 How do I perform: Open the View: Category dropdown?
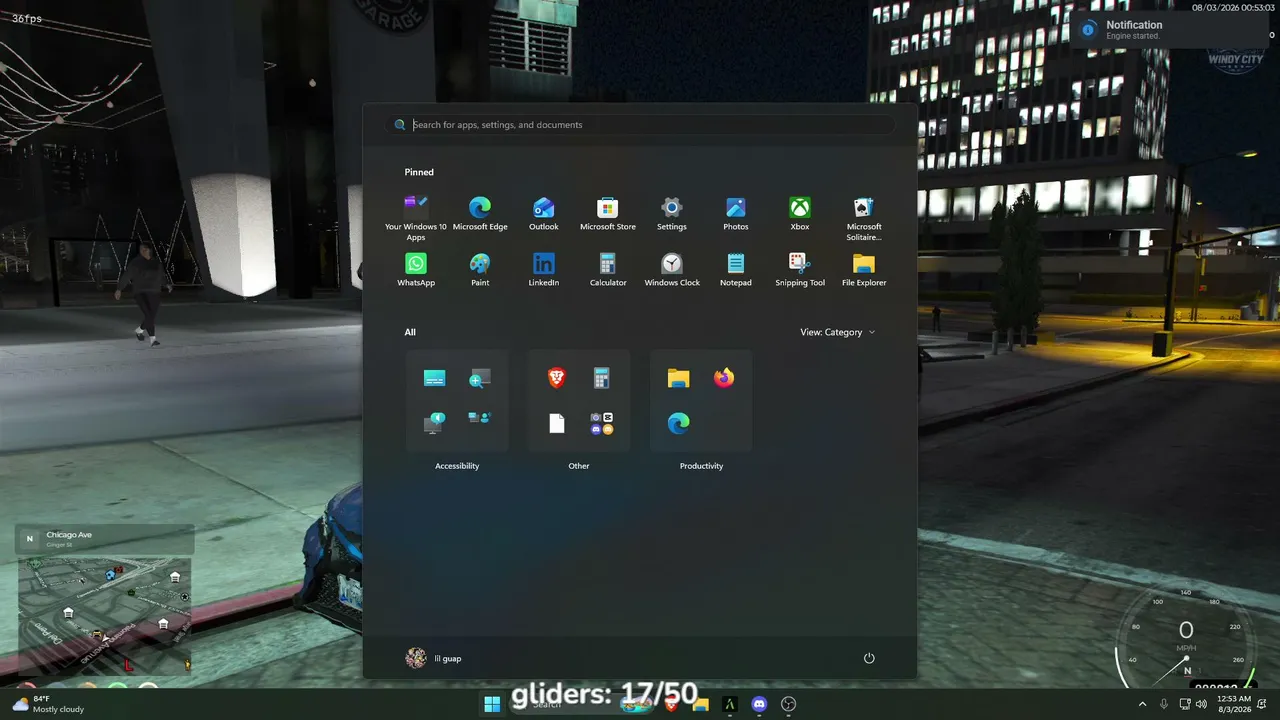[x=838, y=332]
